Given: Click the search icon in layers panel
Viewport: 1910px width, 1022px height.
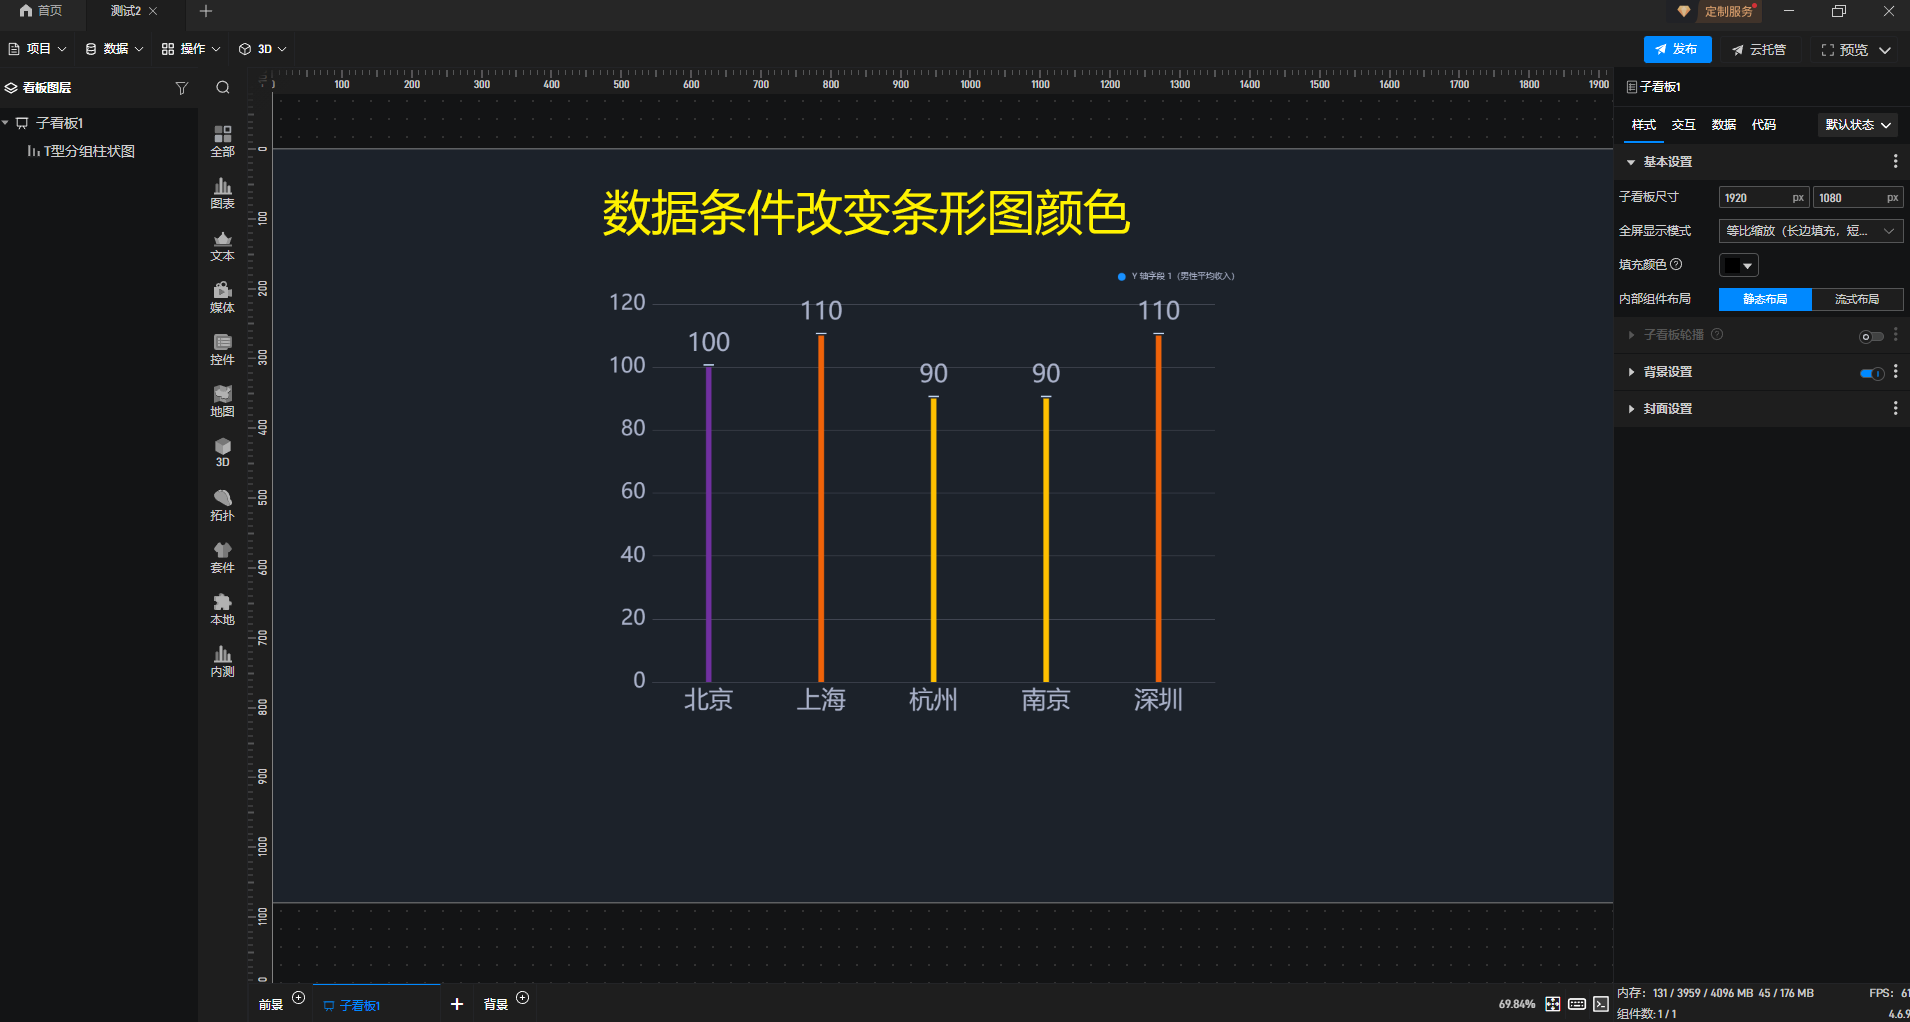Looking at the screenshot, I should [x=222, y=88].
